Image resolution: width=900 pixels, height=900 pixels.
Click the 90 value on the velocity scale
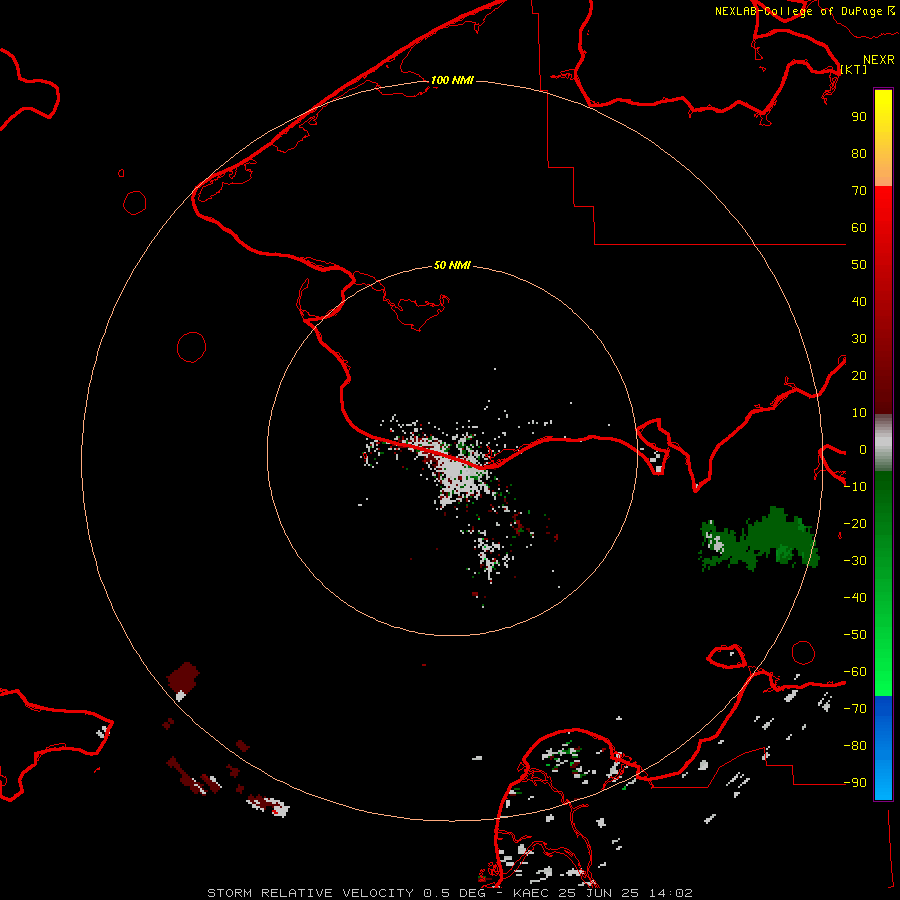(x=859, y=117)
